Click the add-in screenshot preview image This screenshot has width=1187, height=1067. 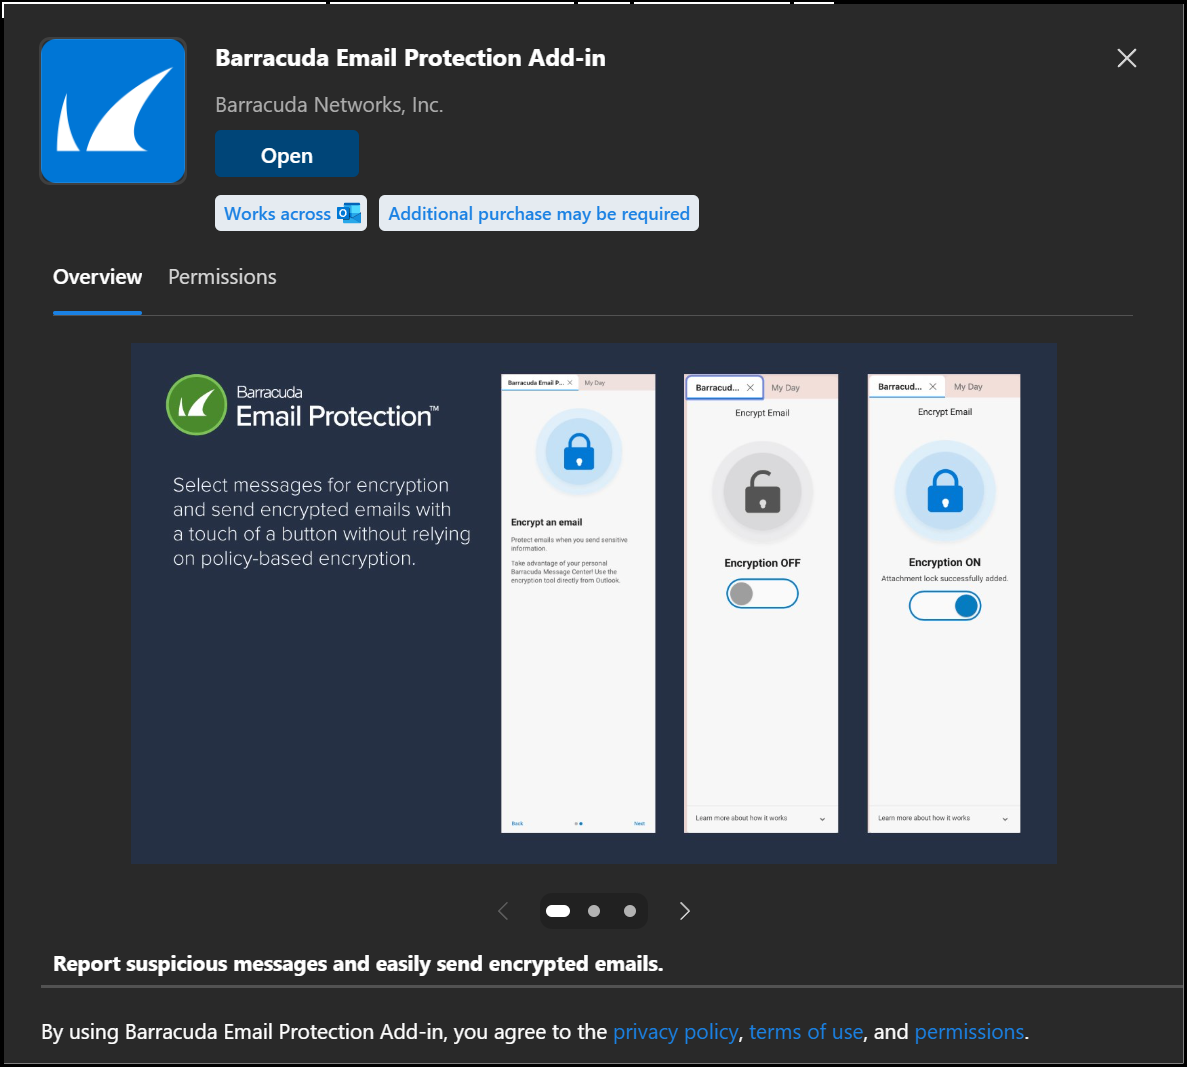click(594, 604)
